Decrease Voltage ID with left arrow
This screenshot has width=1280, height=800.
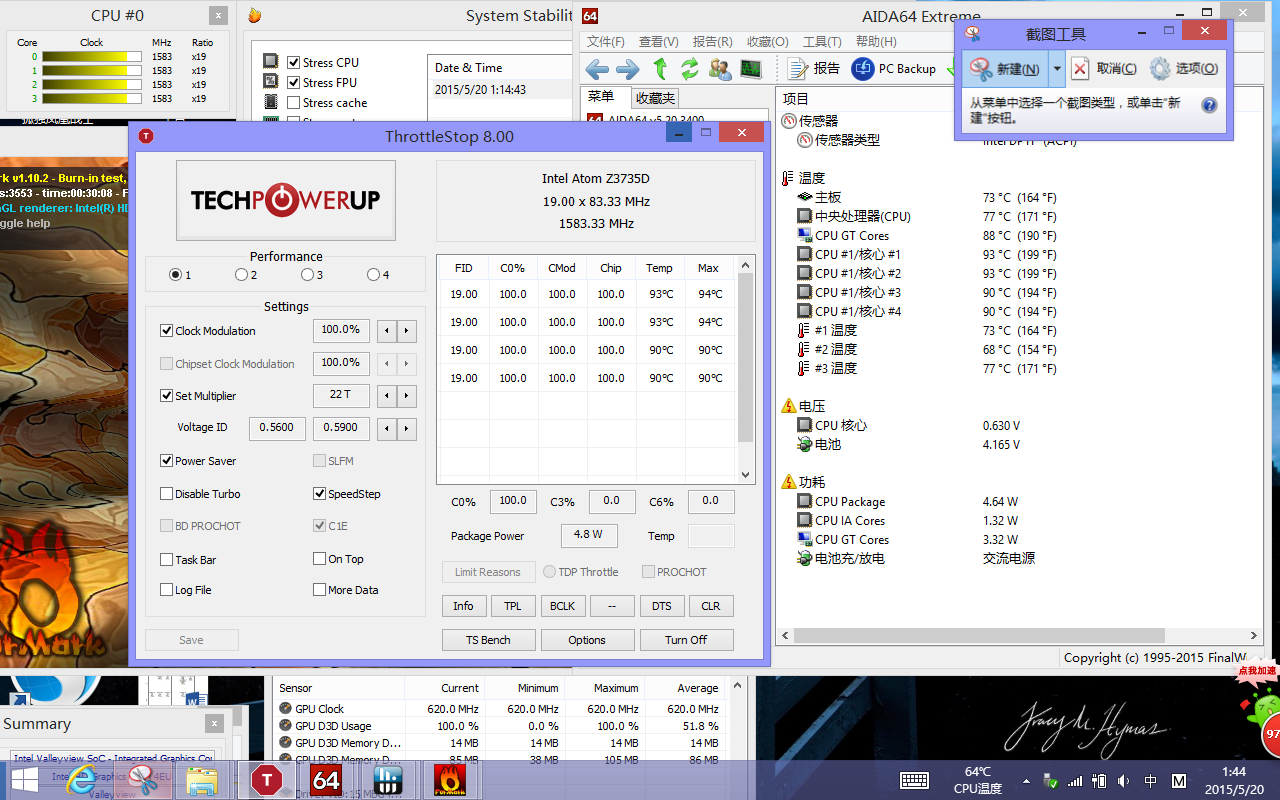point(387,429)
